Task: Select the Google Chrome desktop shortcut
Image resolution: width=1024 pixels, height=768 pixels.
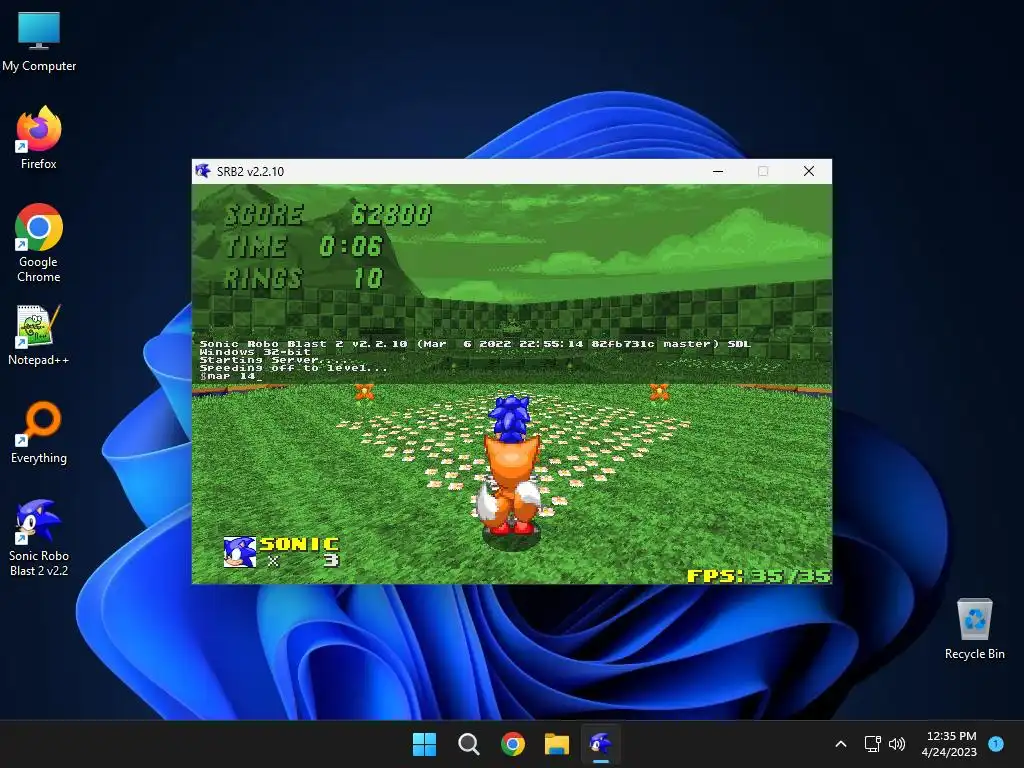Action: [39, 243]
